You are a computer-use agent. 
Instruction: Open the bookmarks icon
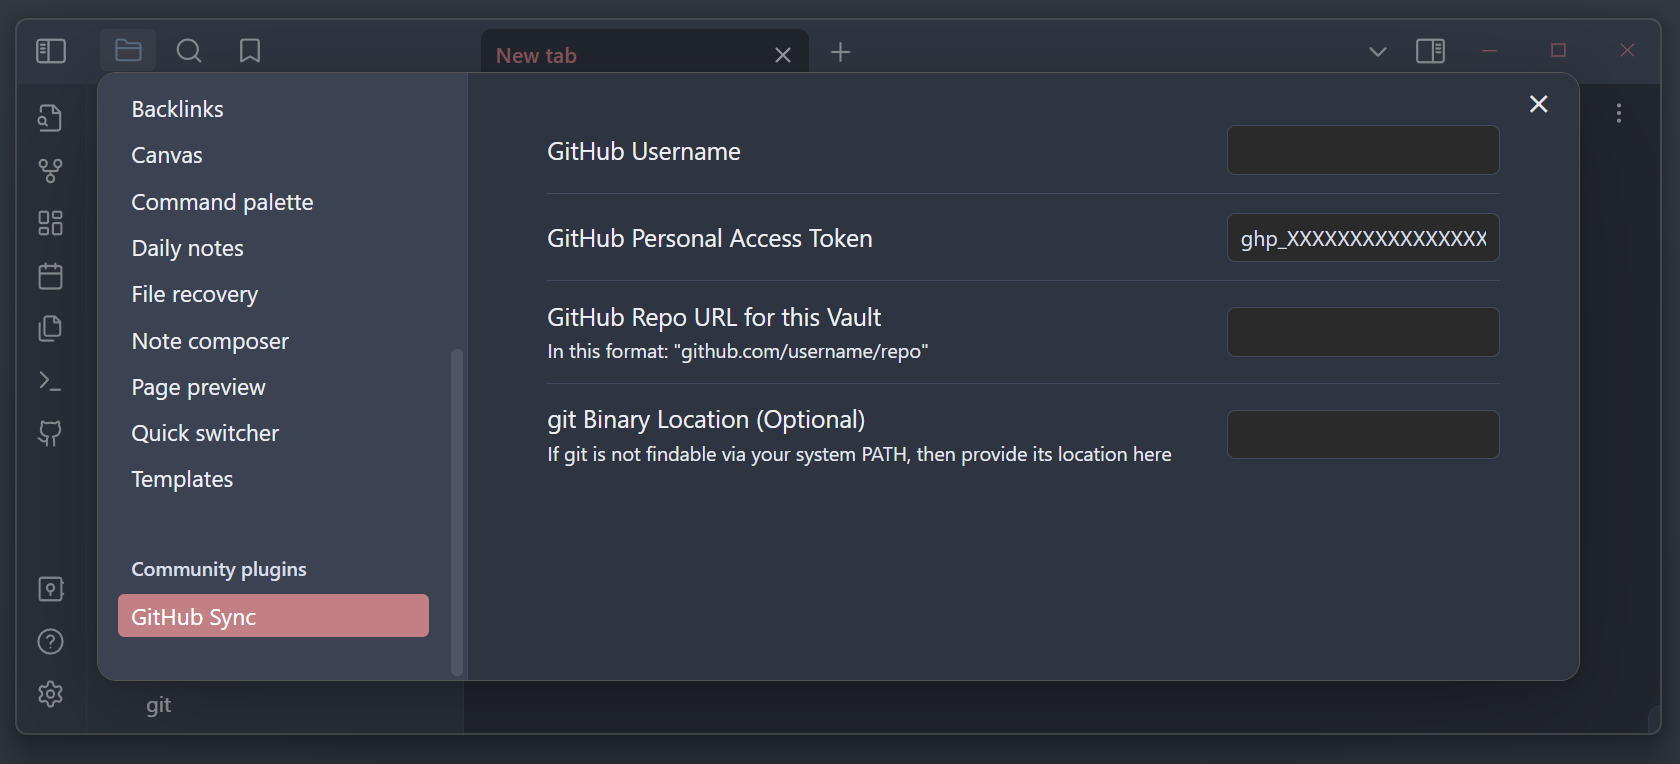point(250,51)
